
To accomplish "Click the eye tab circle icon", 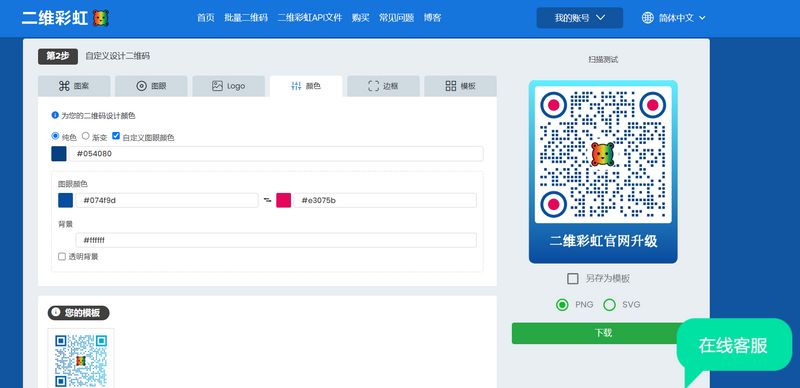I will (x=141, y=86).
